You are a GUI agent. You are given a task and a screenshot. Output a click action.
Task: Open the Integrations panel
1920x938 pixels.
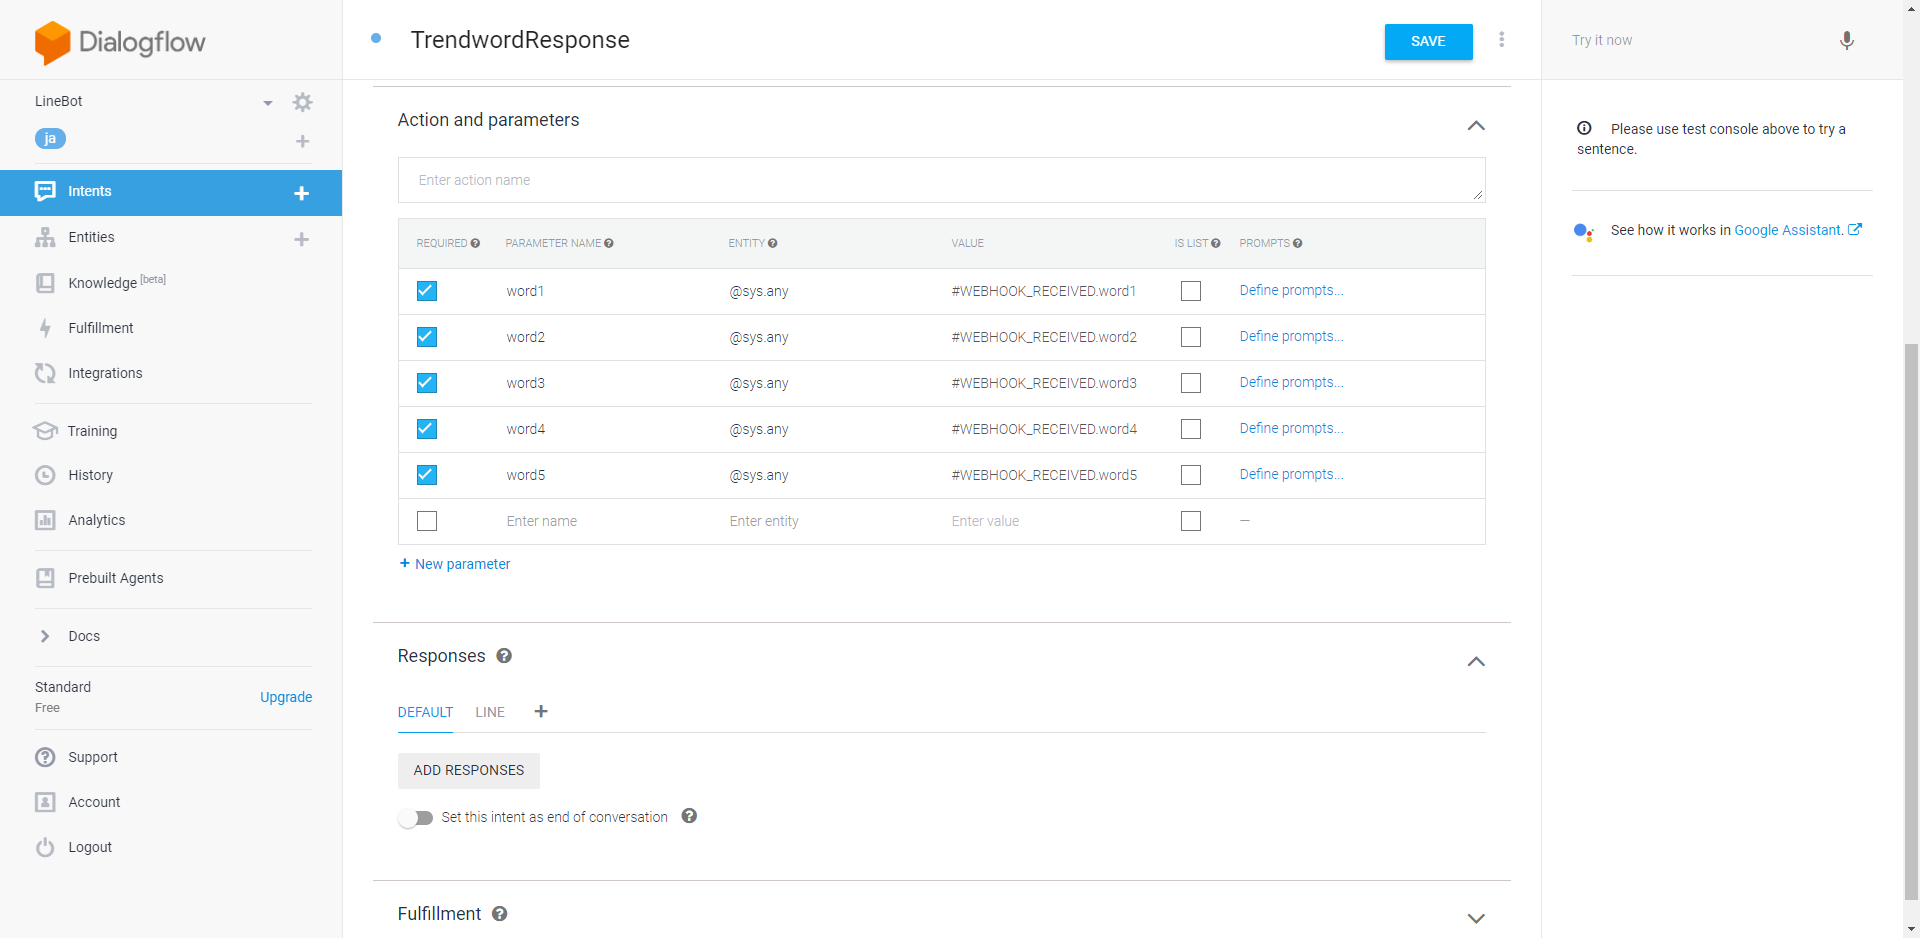click(105, 373)
